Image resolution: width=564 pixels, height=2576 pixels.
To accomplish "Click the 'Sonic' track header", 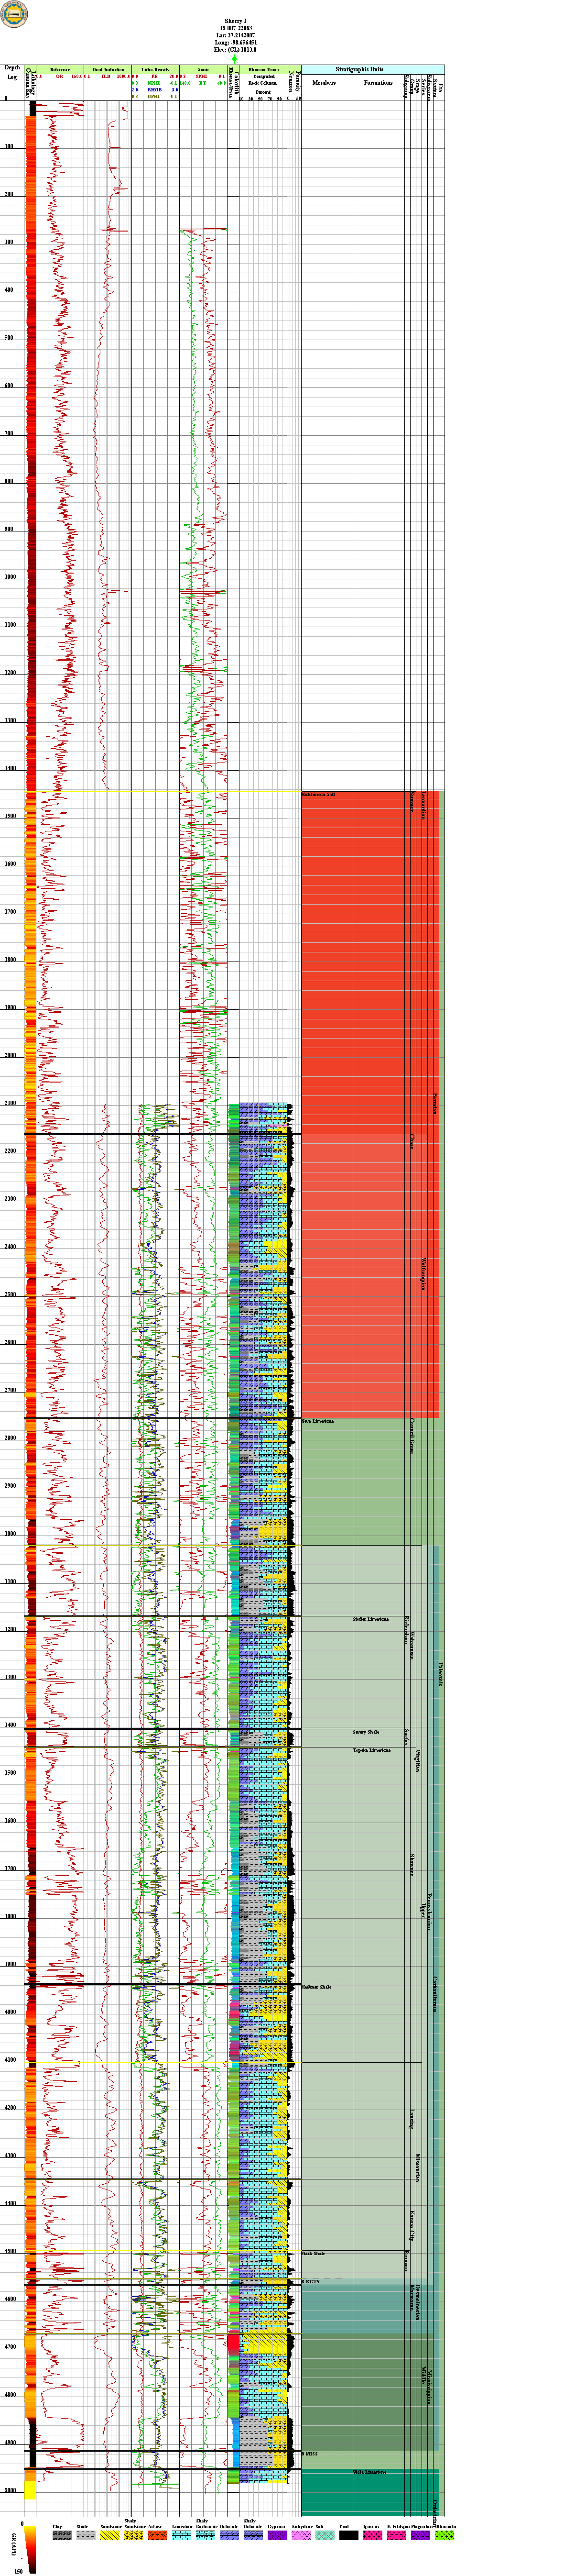I will tap(203, 69).
